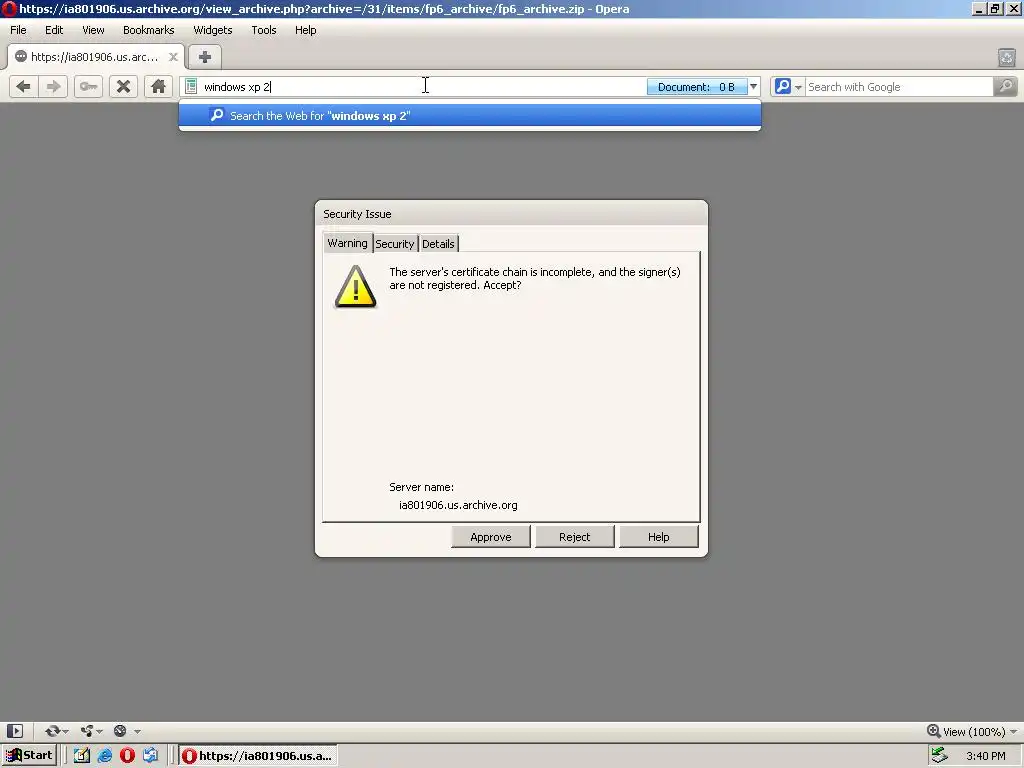Reject the certificate
1024x768 pixels.
tap(575, 537)
